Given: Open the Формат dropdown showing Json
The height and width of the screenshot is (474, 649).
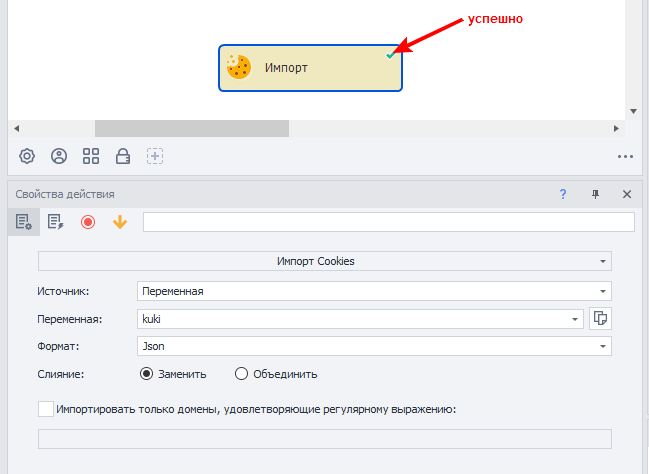Looking at the screenshot, I should (374, 346).
